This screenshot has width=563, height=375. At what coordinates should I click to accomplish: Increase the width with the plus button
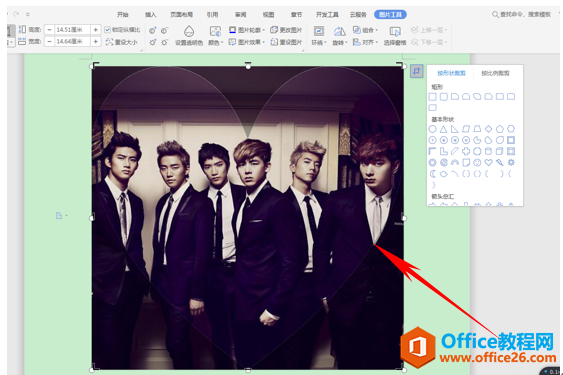[x=96, y=42]
